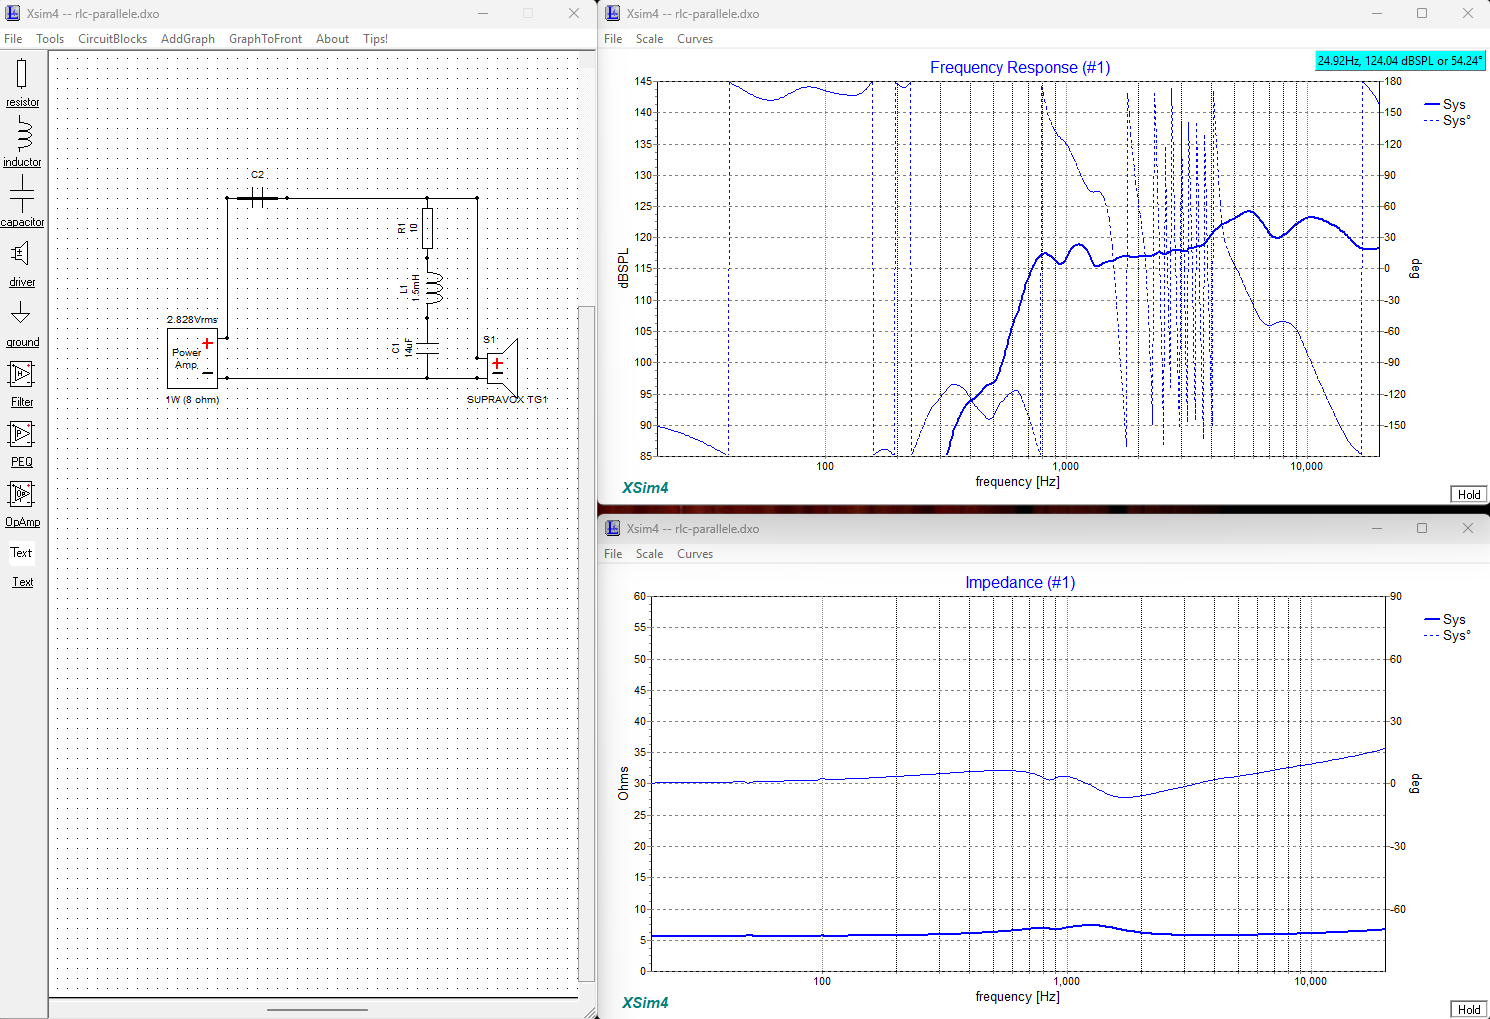Open the CircuitBlocks menu

click(x=112, y=39)
